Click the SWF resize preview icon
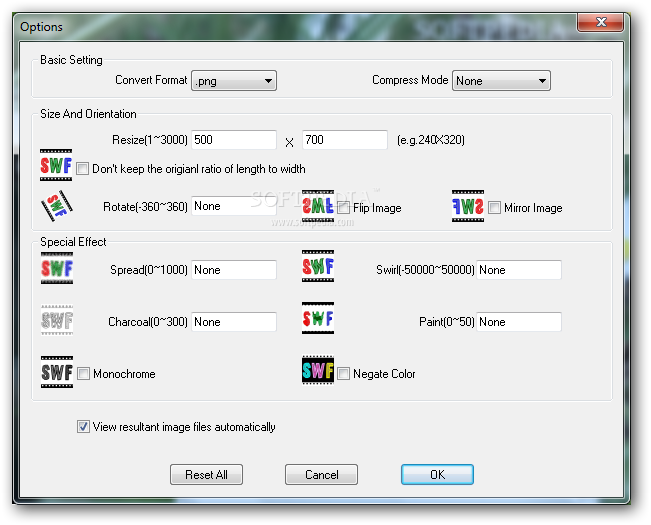This screenshot has width=651, height=525. click(x=56, y=165)
